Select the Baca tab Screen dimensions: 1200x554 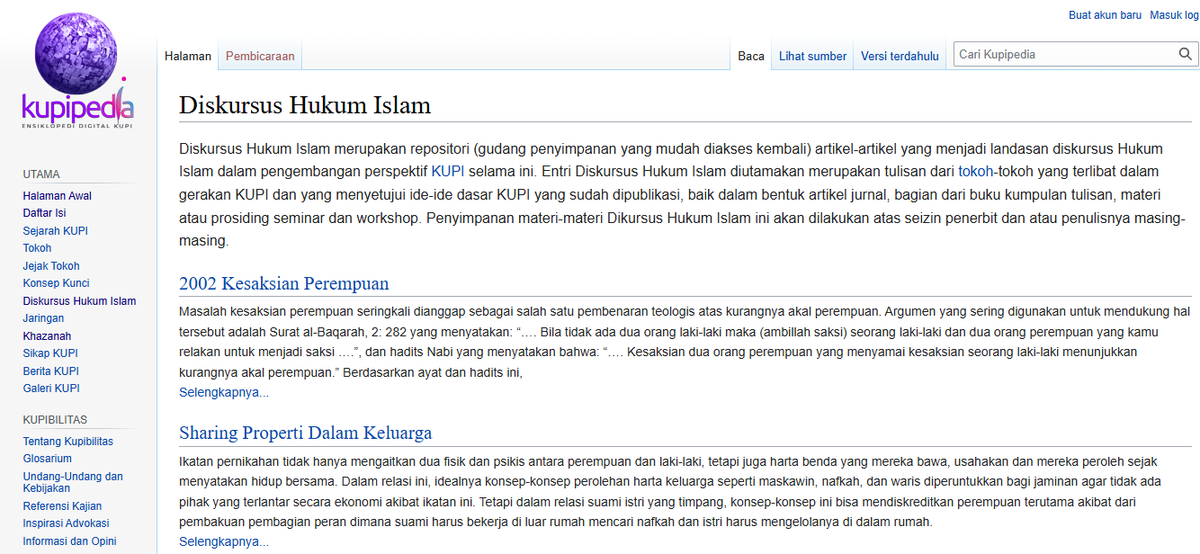(751, 56)
